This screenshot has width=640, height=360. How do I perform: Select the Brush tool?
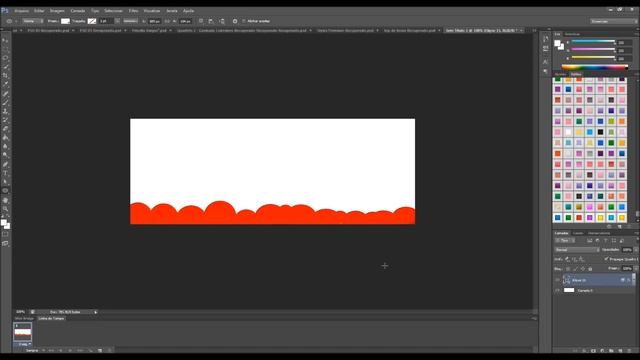[5, 102]
